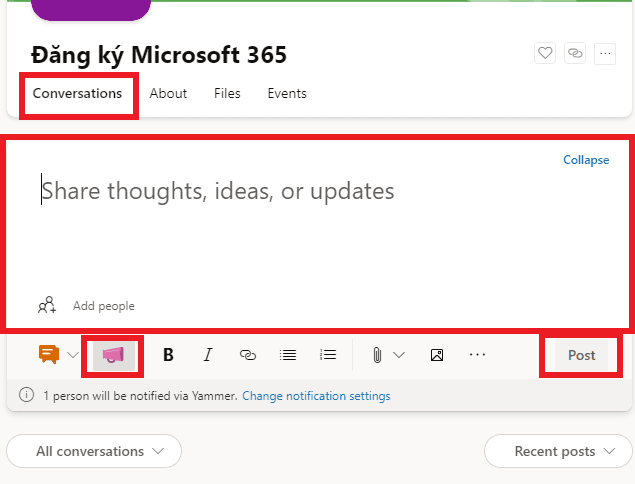Switch to the Events tab
Screen dimensions: 635x484
pyautogui.click(x=287, y=94)
